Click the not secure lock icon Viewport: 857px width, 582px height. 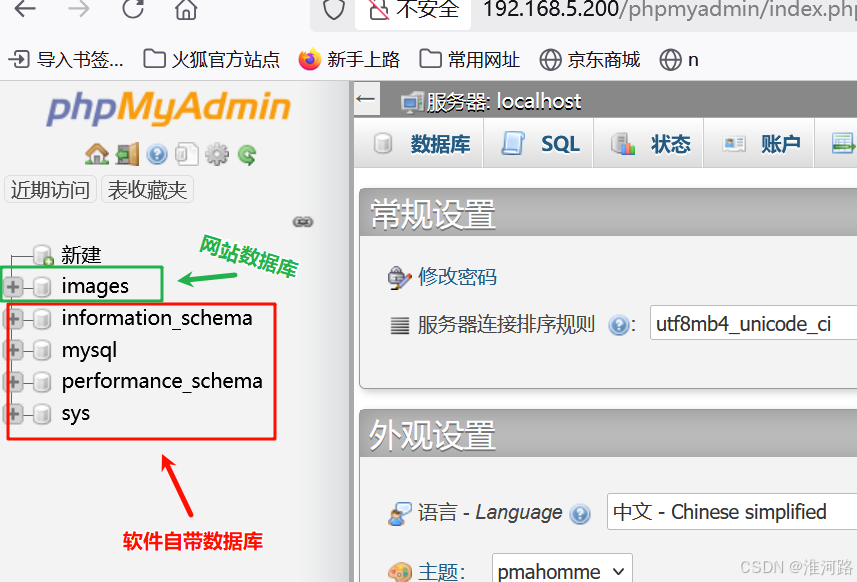pyautogui.click(x=379, y=9)
